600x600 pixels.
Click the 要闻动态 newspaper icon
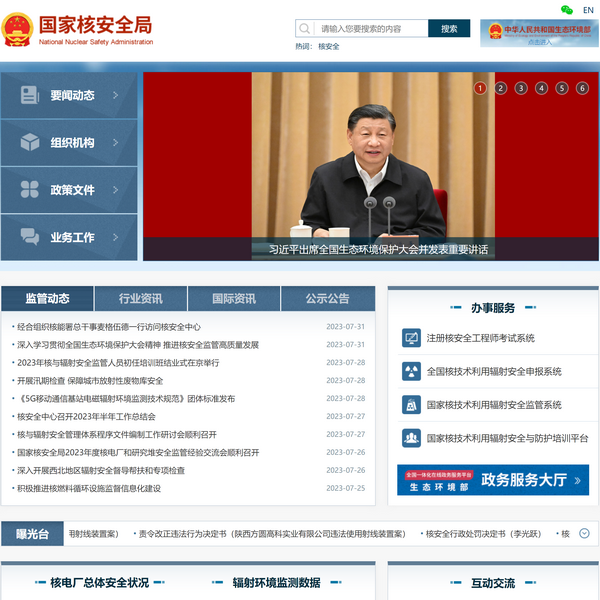[x=30, y=95]
